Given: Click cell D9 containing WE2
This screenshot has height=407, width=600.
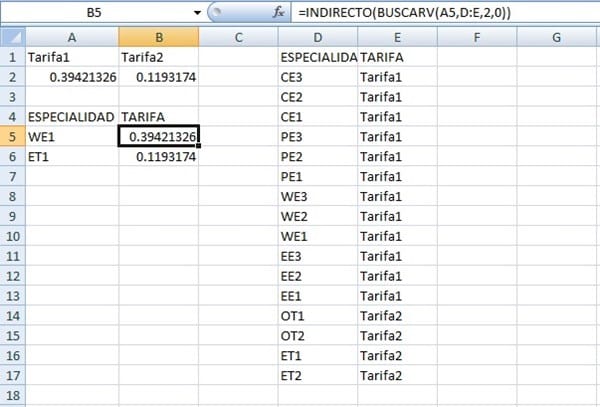Looking at the screenshot, I should click(318, 217).
